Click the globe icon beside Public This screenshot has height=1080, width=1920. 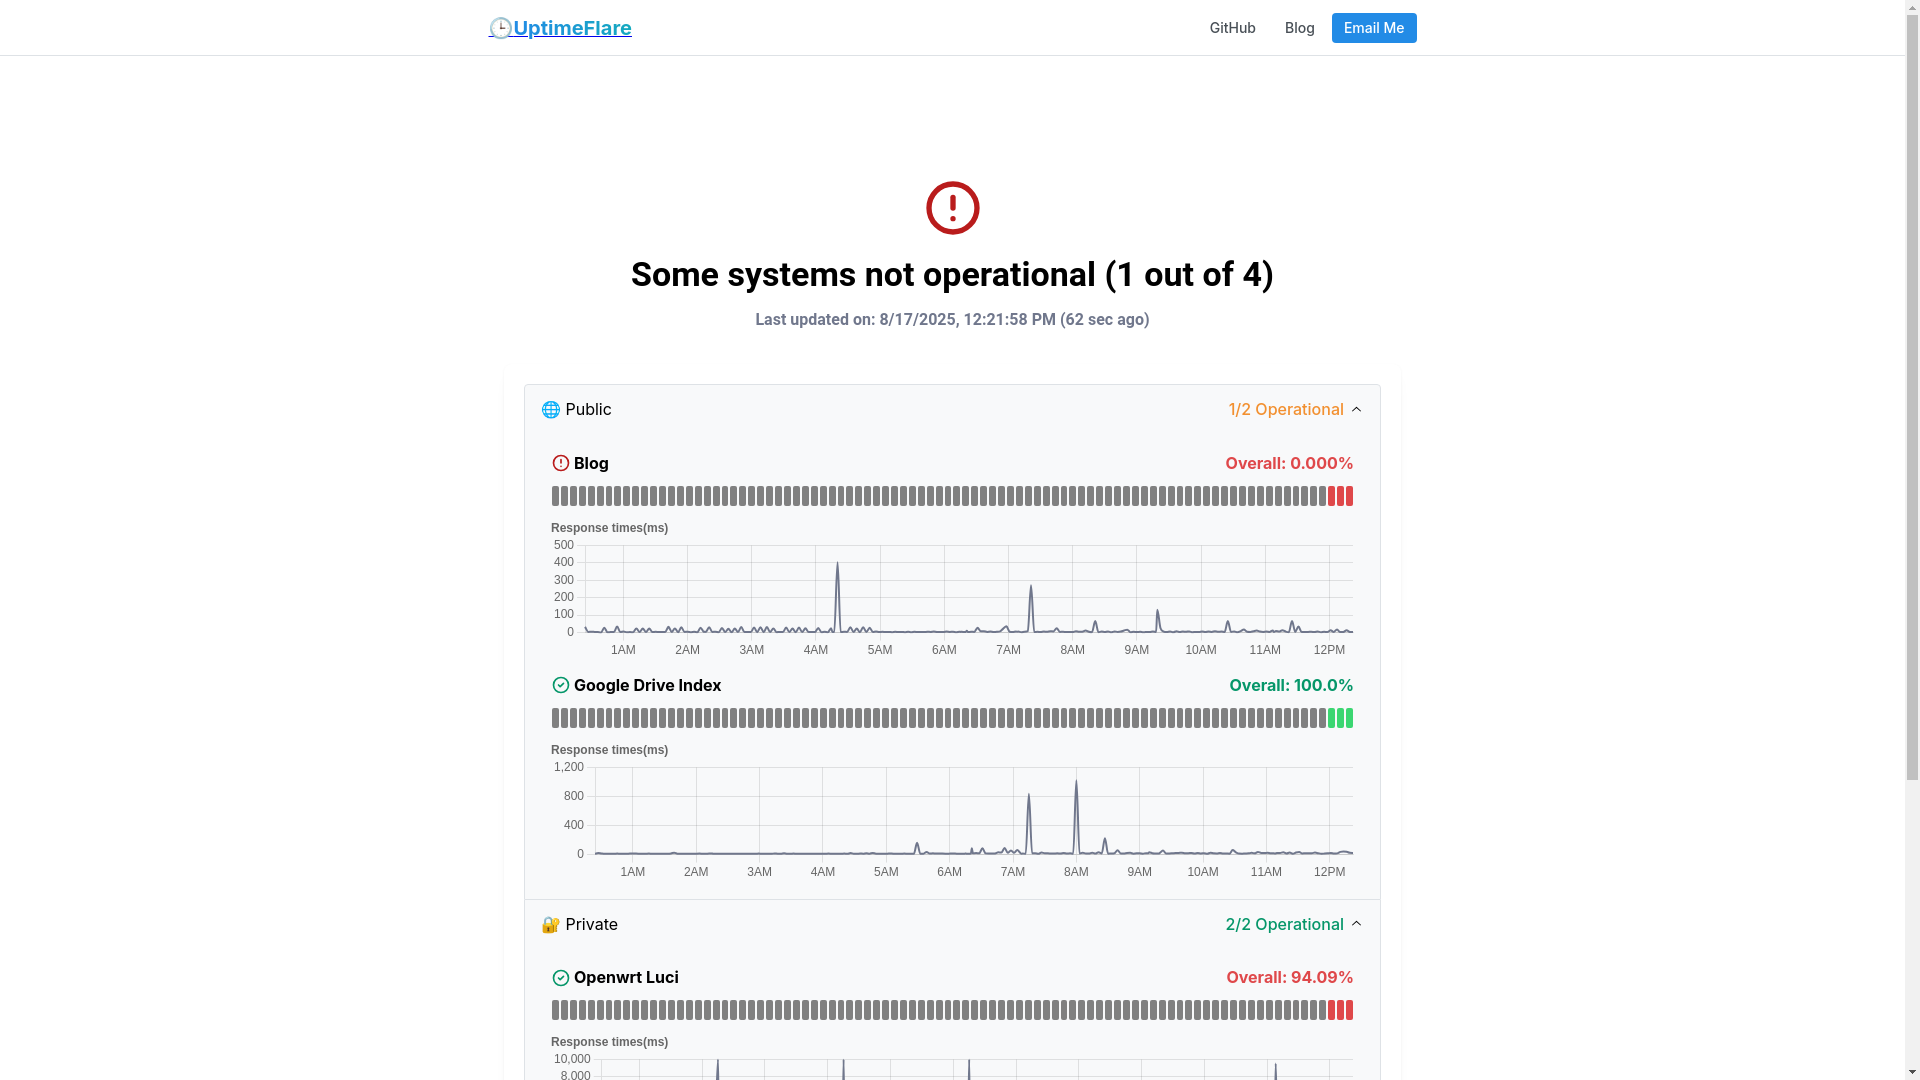pyautogui.click(x=550, y=410)
